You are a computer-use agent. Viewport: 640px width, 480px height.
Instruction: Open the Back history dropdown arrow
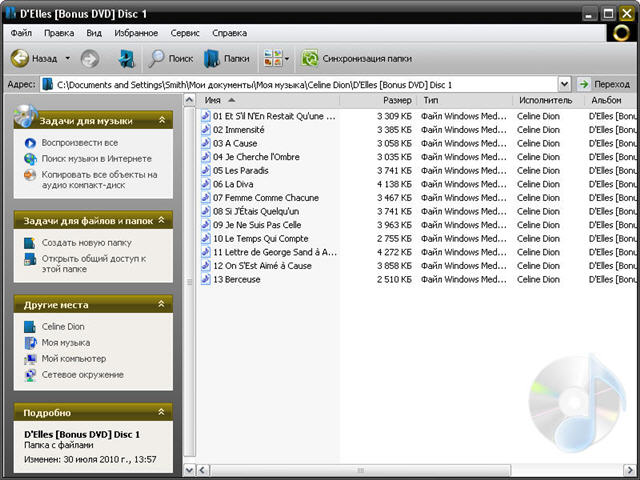click(x=68, y=59)
